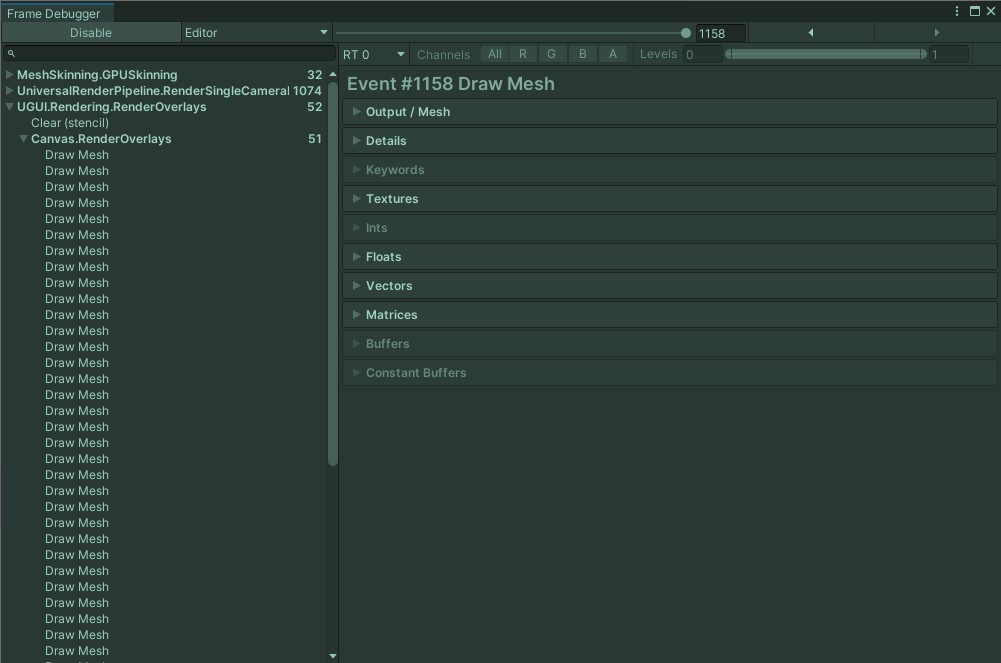This screenshot has width=1001, height=663.
Task: Expand UniversalRenderPipeline.RenderSingleCamera node
Action: pyautogui.click(x=10, y=91)
